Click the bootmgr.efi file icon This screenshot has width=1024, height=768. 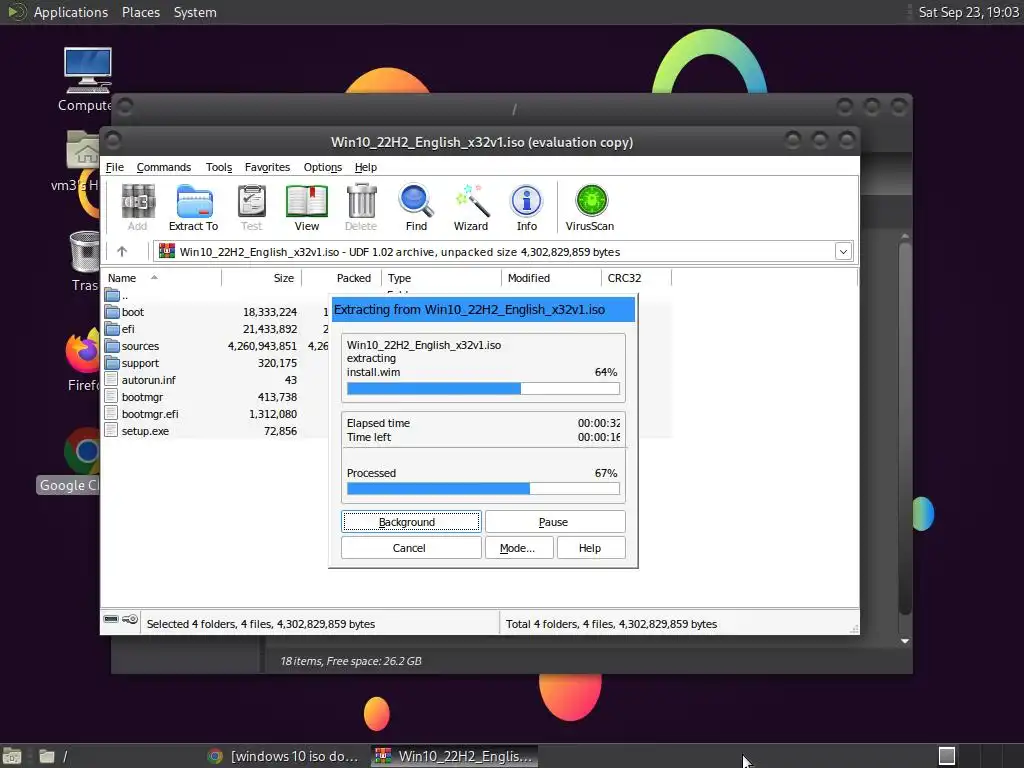112,414
